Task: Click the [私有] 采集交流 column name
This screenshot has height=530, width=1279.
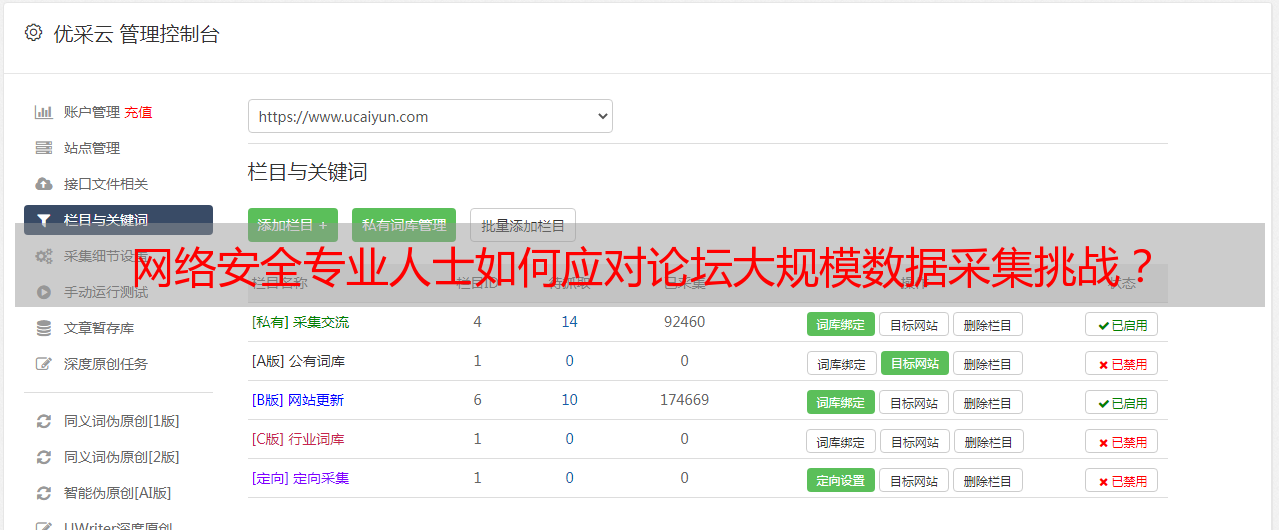Action: (x=300, y=322)
